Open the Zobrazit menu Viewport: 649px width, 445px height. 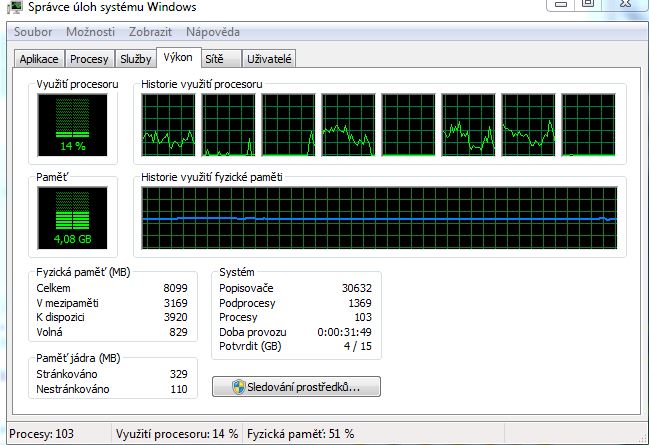[x=149, y=32]
